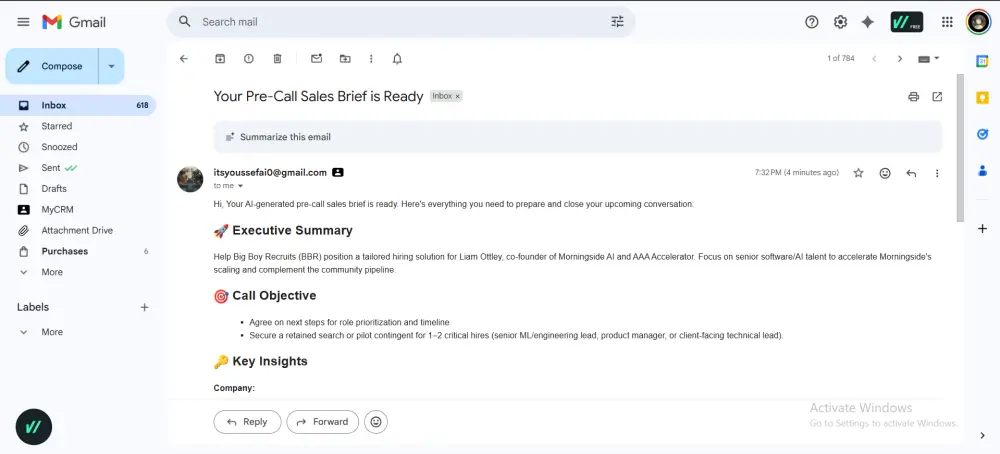Archive this email
This screenshot has height=454, width=1000.
pyautogui.click(x=220, y=59)
